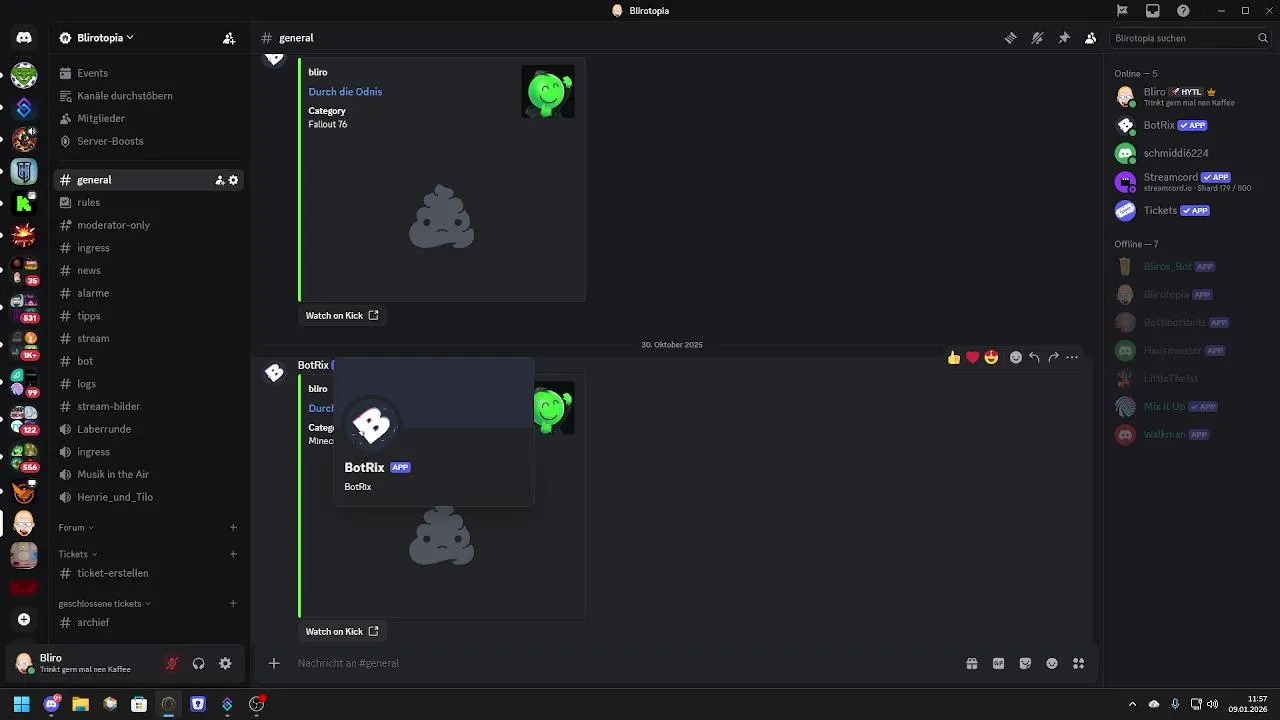The height and width of the screenshot is (720, 1280).
Task: Collapse the Forum category
Action: (x=76, y=527)
